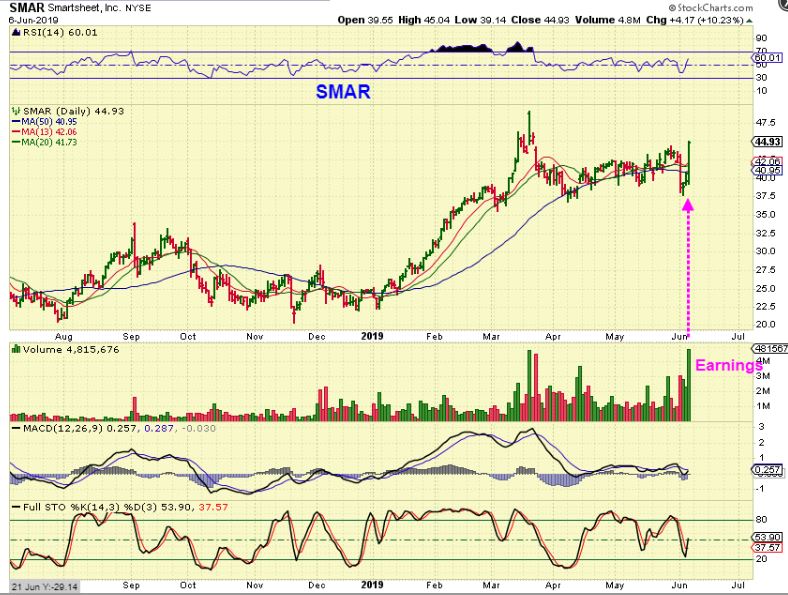Click the green up-arrow beside Chg
The width and height of the screenshot is (788, 595).
[x=749, y=21]
